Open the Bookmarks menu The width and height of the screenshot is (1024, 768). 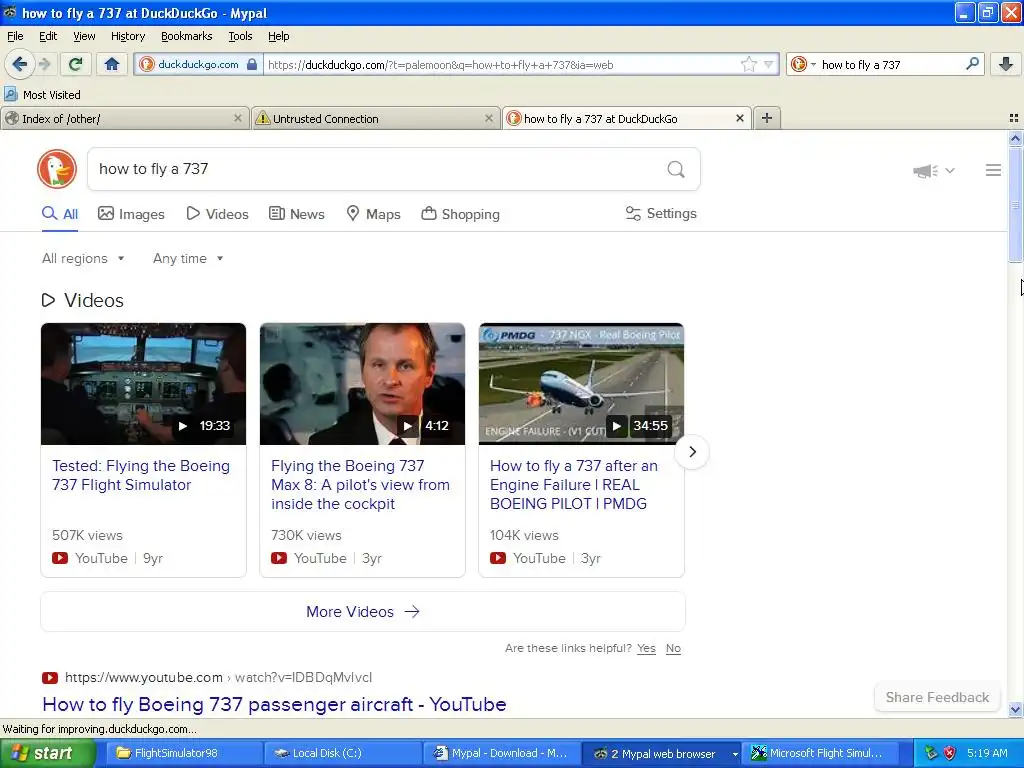(x=186, y=36)
